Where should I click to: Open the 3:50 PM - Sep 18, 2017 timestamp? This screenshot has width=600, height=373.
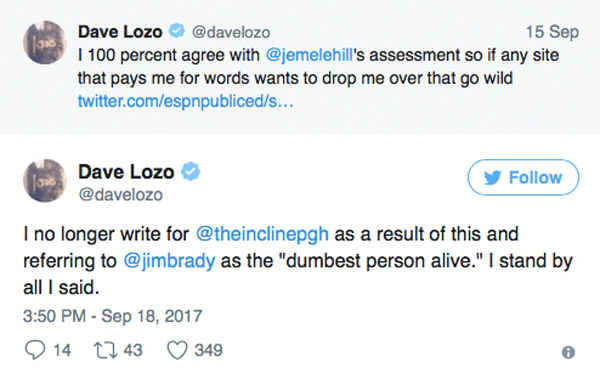coord(112,316)
